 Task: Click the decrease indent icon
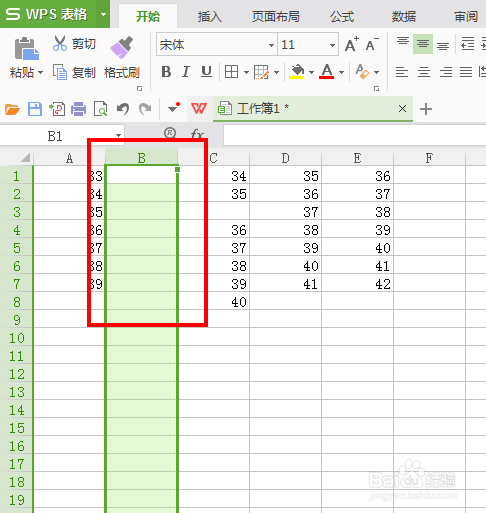point(467,44)
